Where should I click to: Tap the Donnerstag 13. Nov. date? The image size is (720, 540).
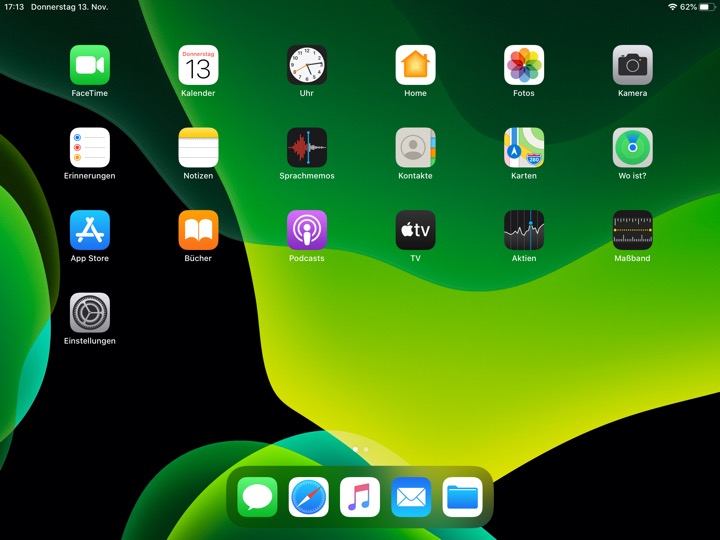point(69,7)
